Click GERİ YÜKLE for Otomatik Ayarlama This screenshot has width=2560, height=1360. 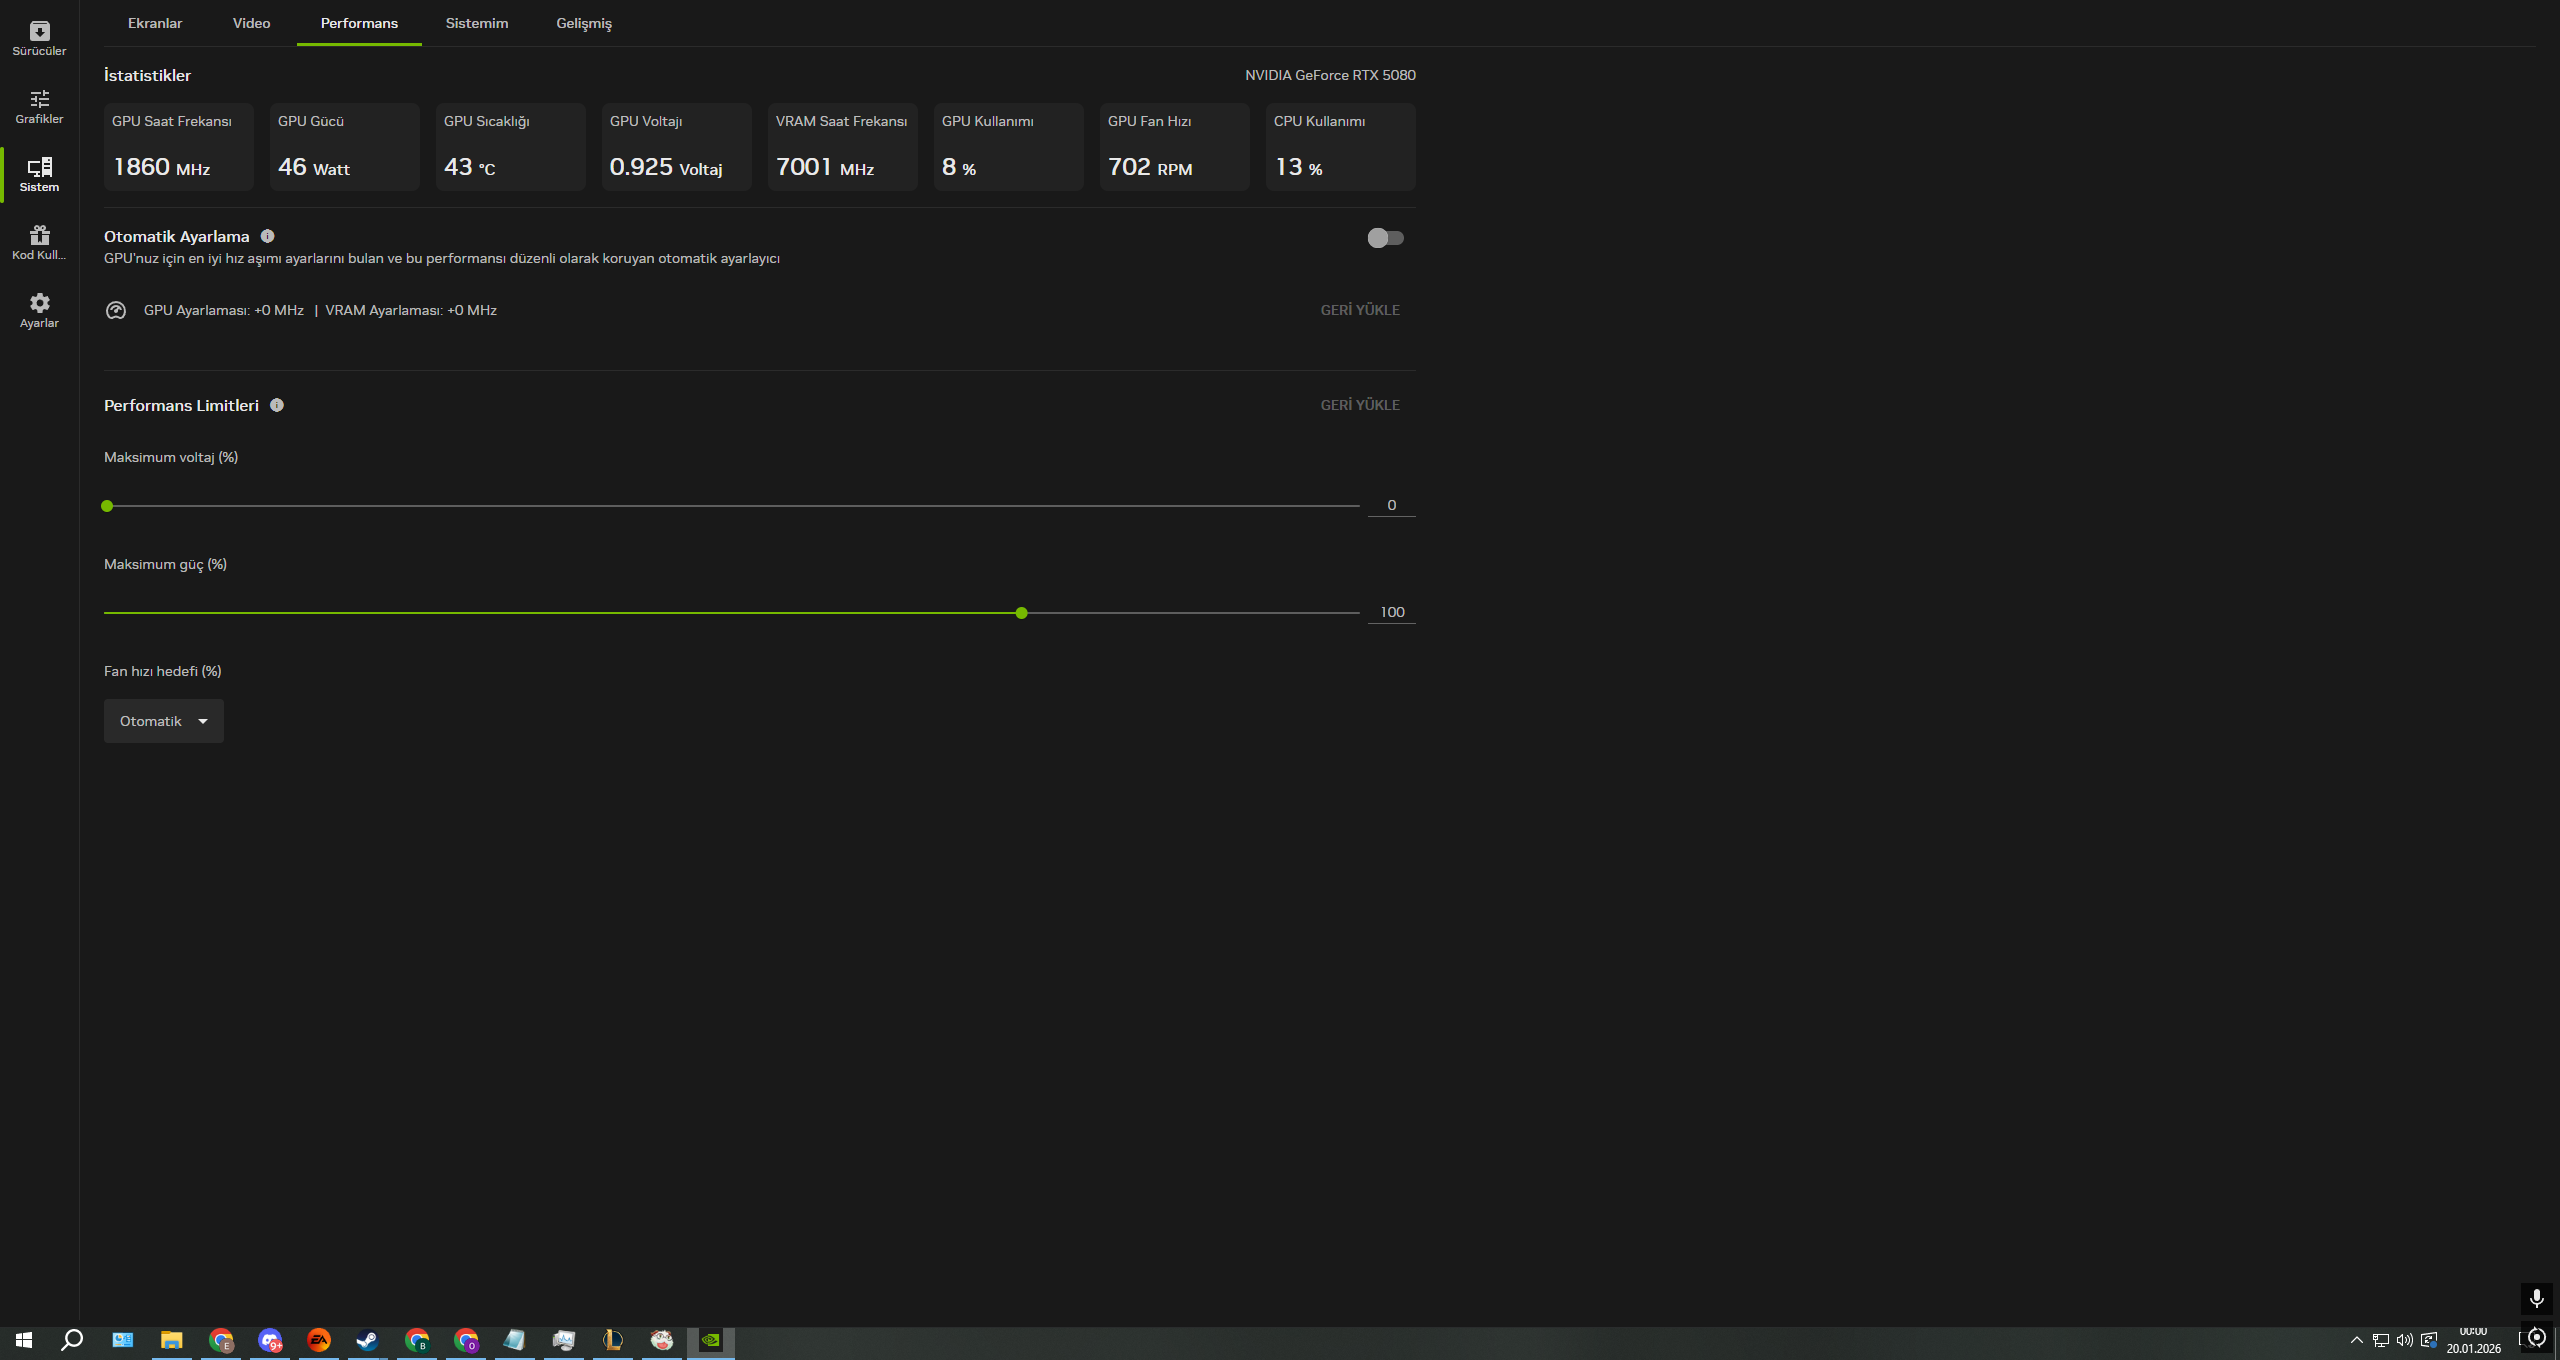1360,310
